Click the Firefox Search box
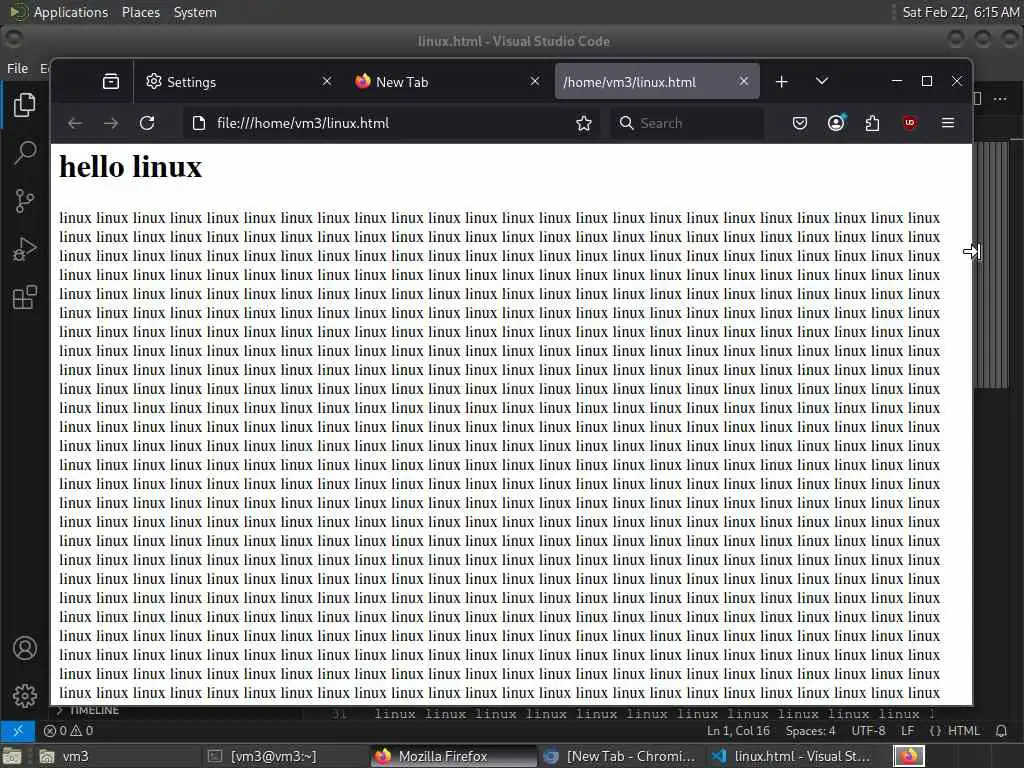This screenshot has width=1024, height=768. point(687,123)
